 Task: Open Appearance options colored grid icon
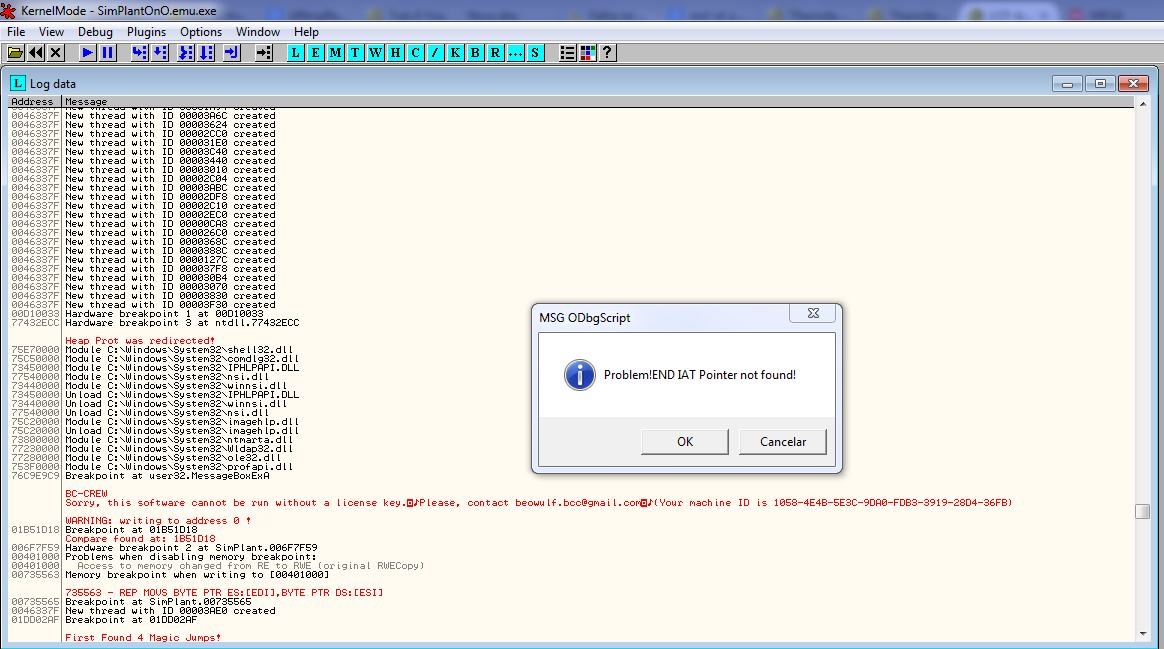(587, 53)
